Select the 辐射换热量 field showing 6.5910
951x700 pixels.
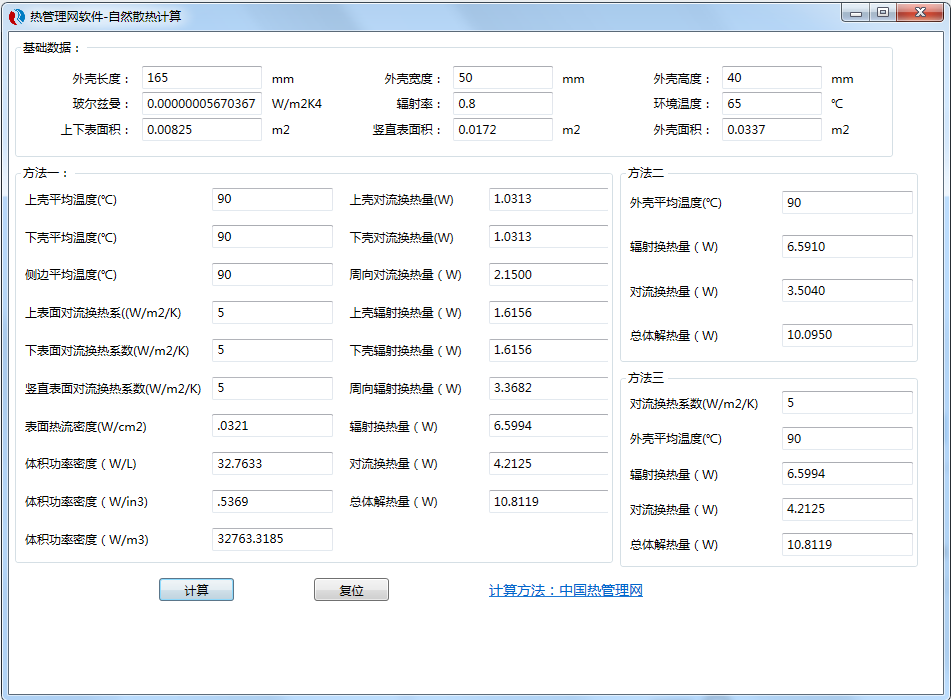[847, 246]
